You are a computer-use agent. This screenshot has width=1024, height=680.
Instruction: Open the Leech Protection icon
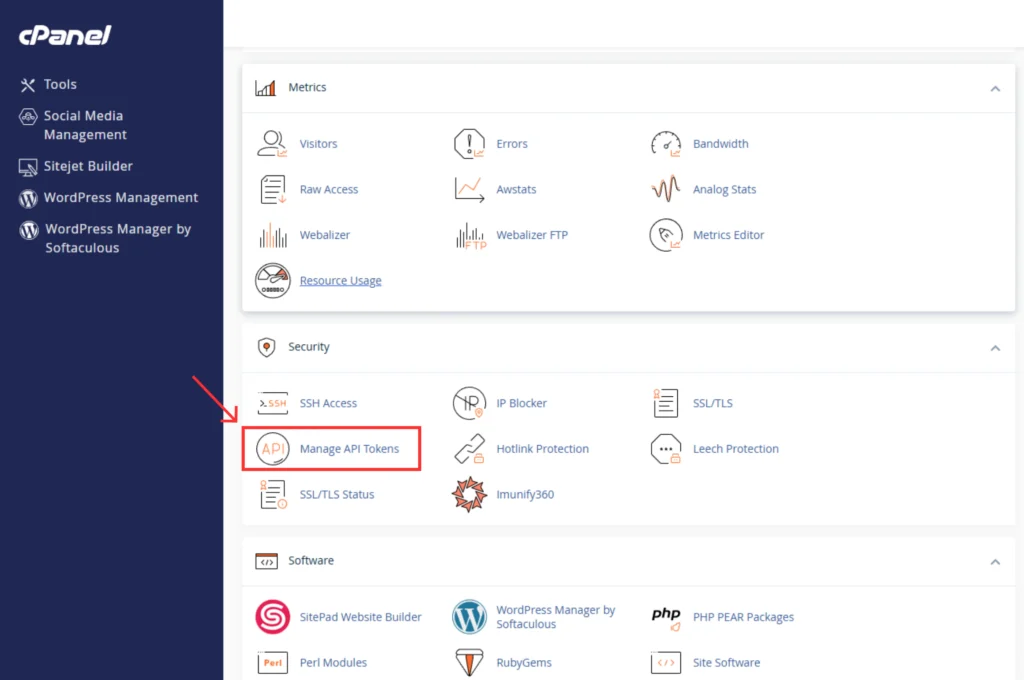pos(665,449)
